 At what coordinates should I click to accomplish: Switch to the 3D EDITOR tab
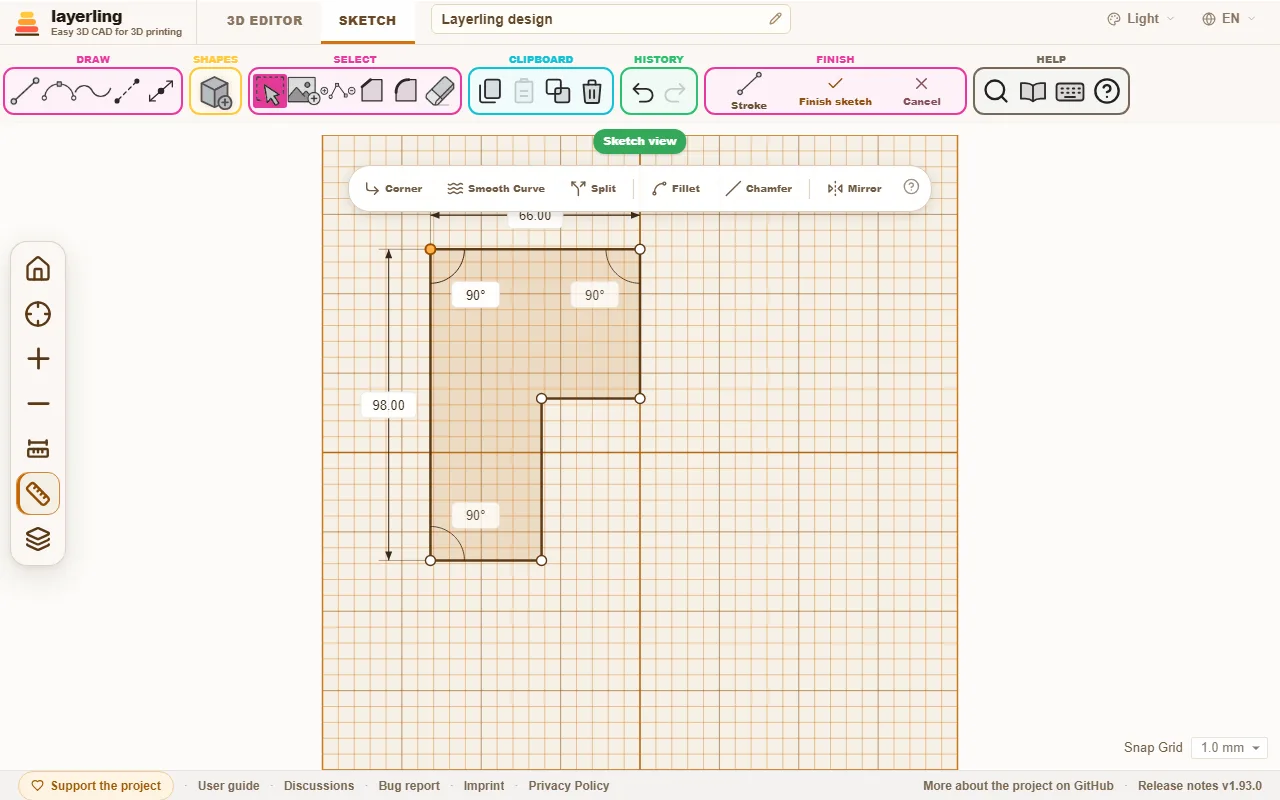[x=265, y=20]
